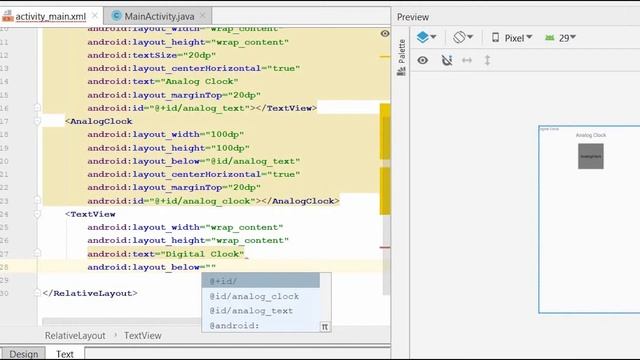Select the @+id/ autocomplete suggestion
The height and width of the screenshot is (360, 640).
click(x=261, y=281)
